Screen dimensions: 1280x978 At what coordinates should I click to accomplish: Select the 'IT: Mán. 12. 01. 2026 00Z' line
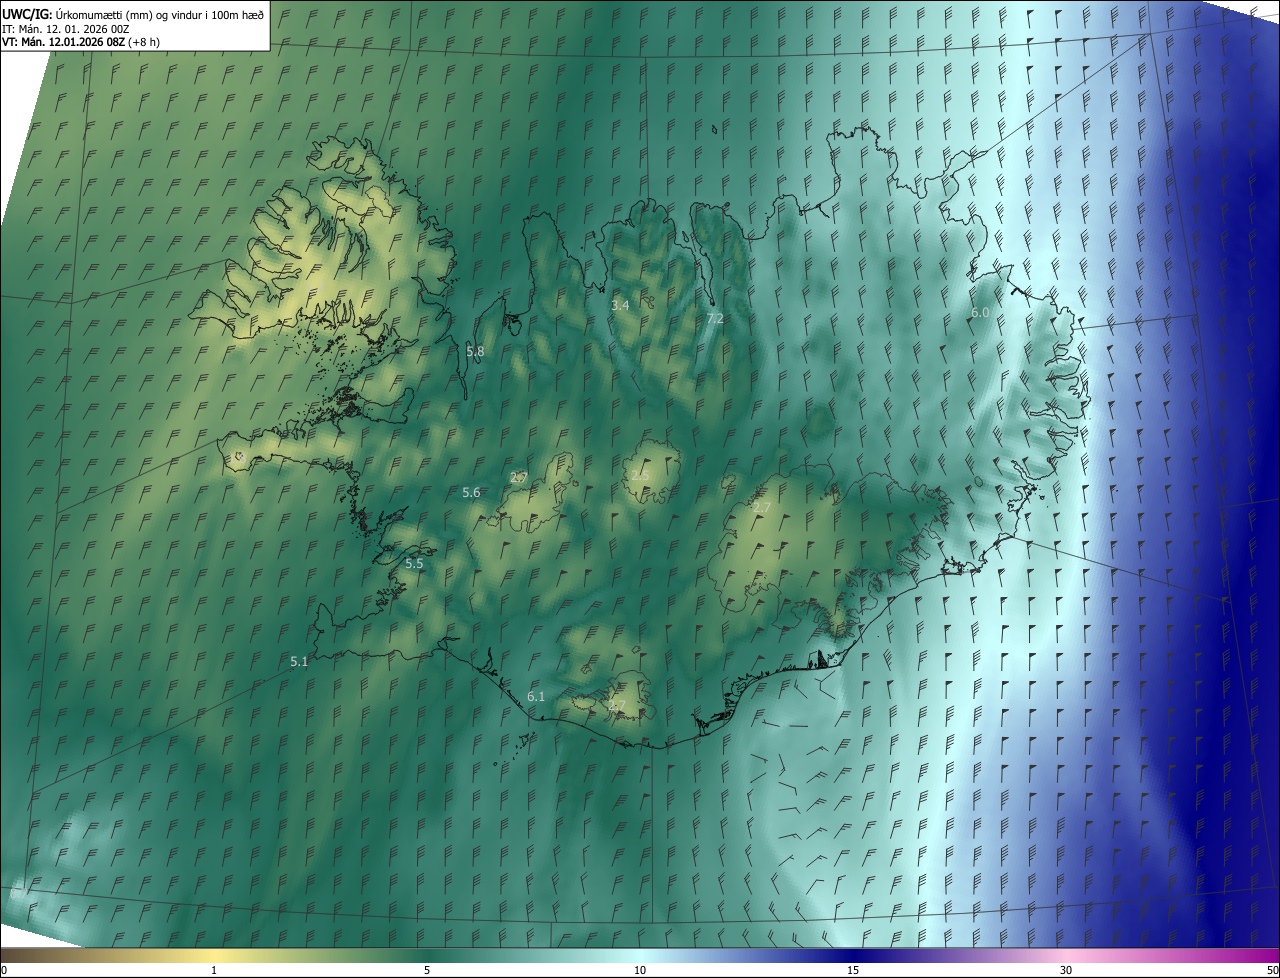pos(68,28)
